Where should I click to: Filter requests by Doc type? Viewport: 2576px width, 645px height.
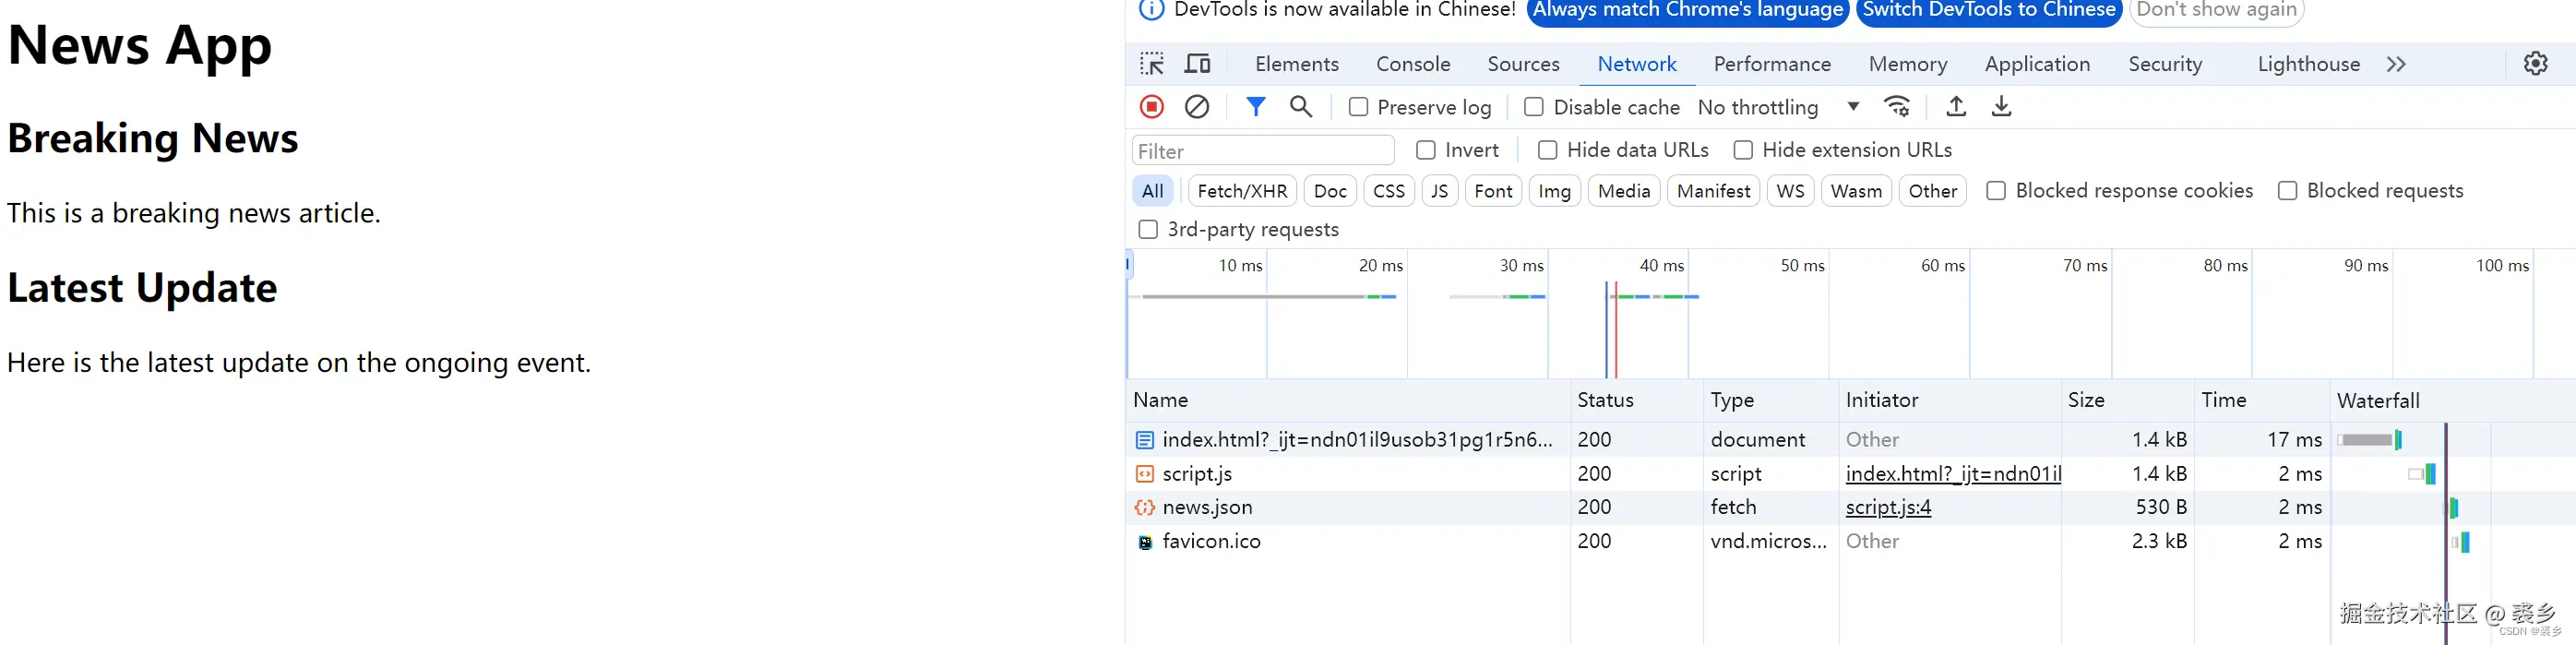point(1330,191)
